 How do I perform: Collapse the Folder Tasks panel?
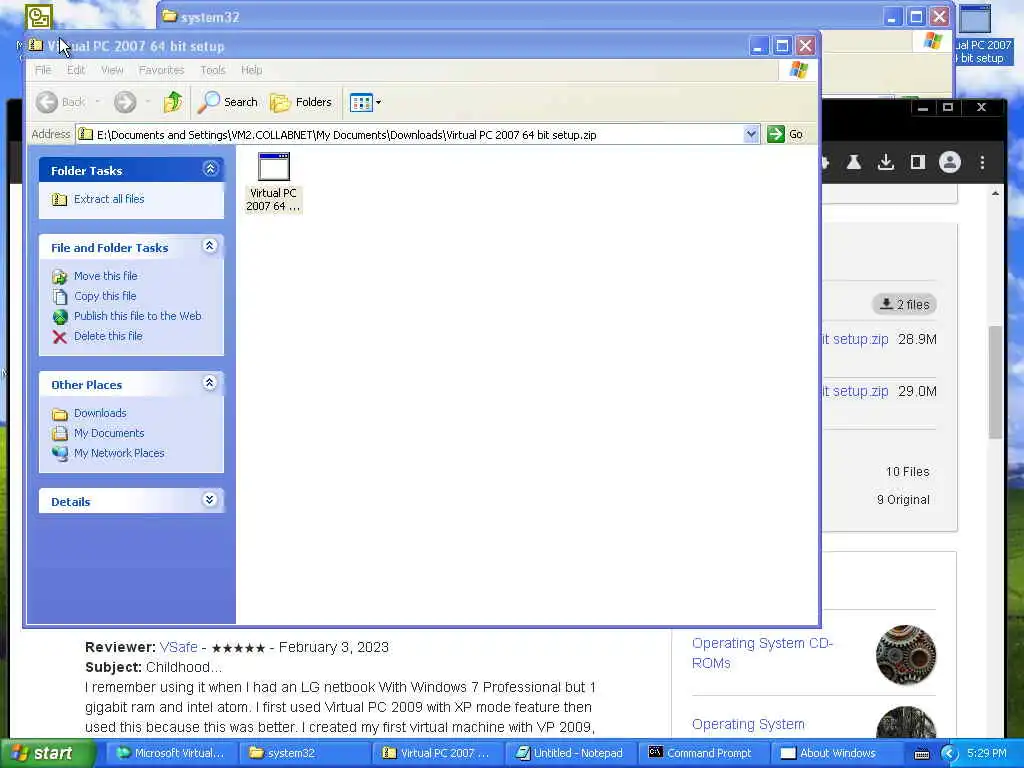[x=210, y=168]
